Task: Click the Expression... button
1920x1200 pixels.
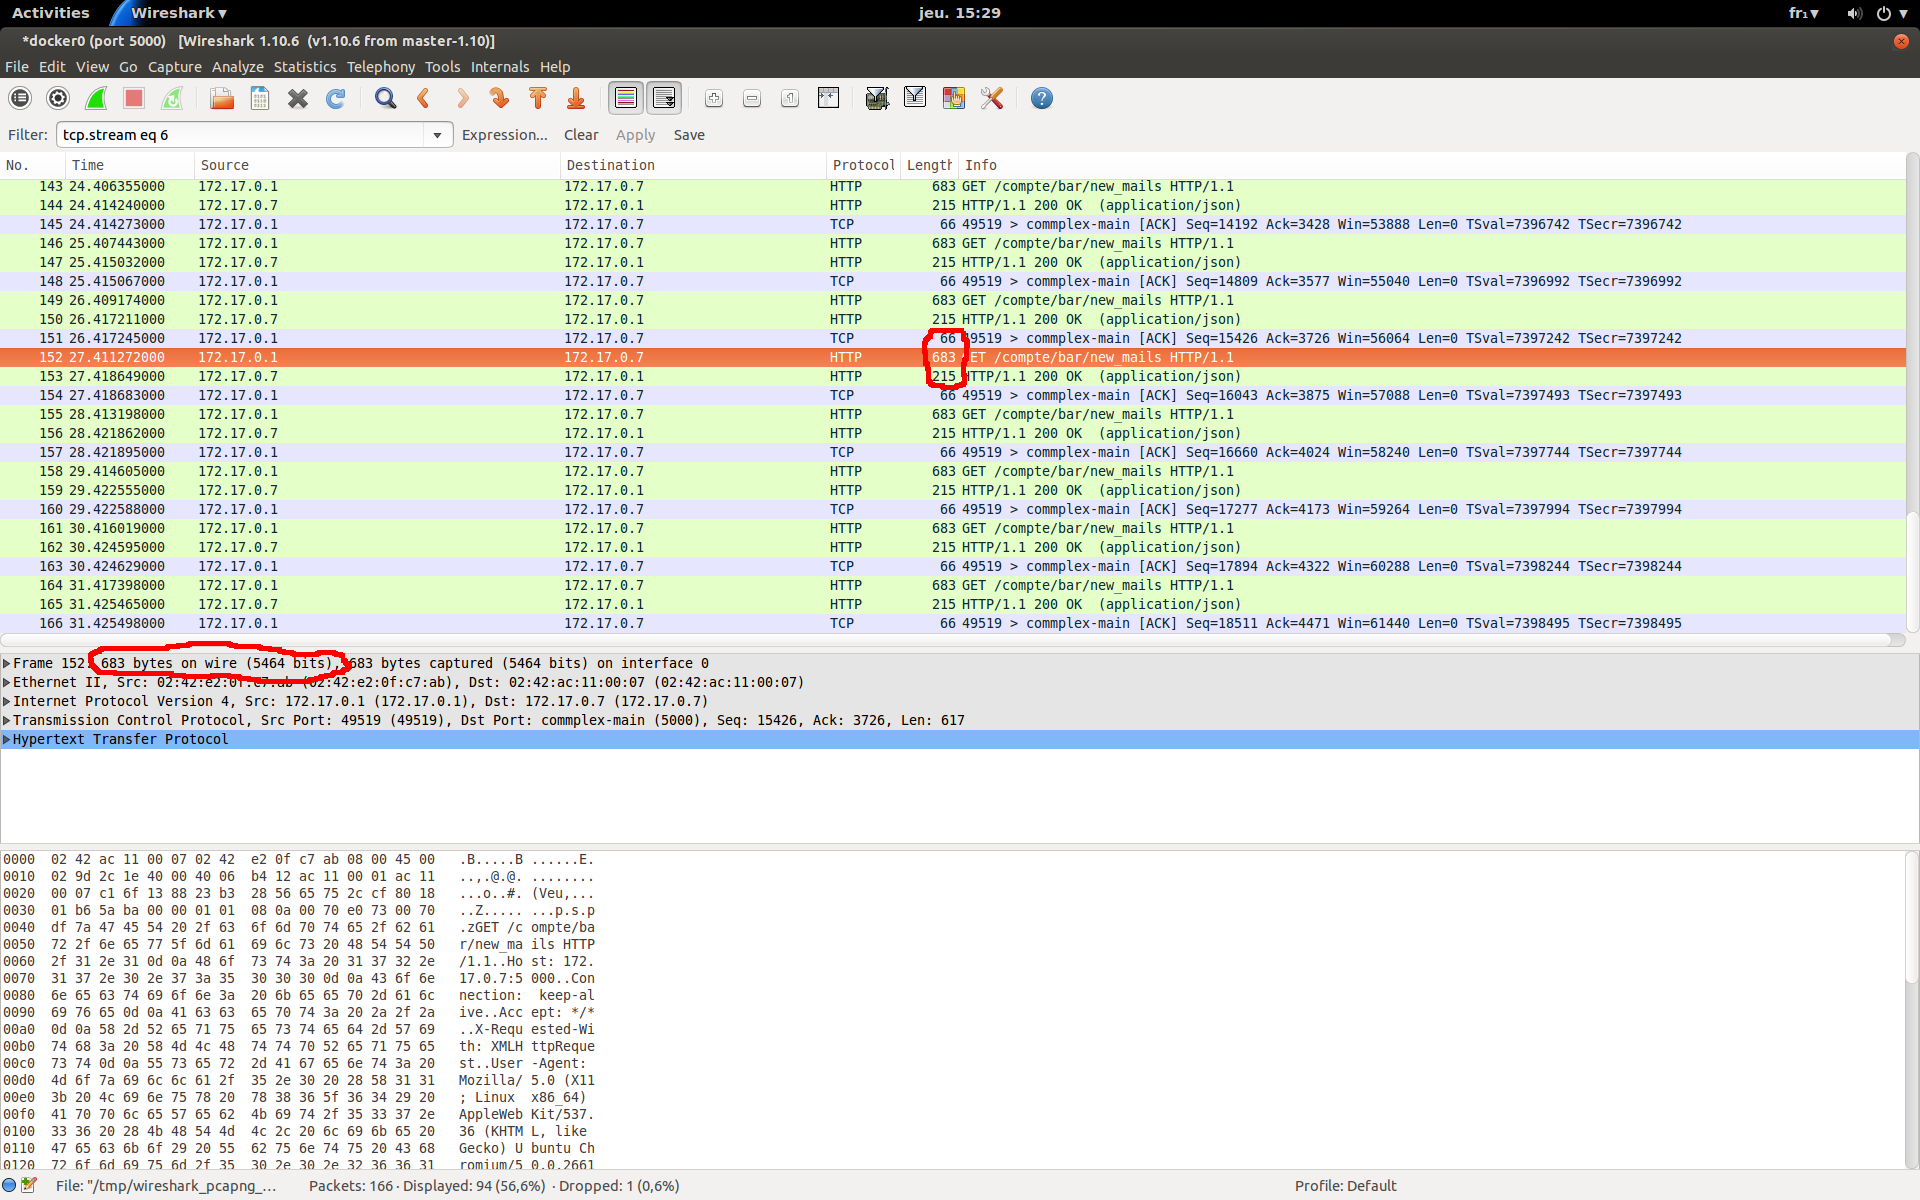Action: click(x=504, y=135)
